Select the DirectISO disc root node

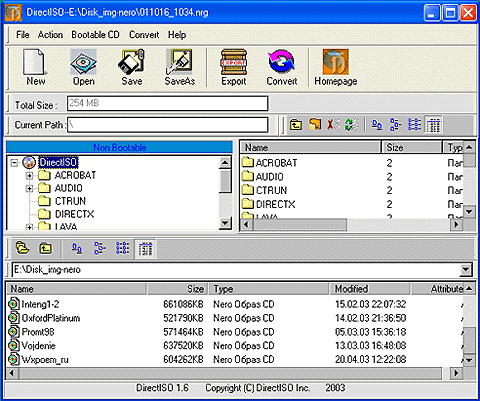pos(58,162)
